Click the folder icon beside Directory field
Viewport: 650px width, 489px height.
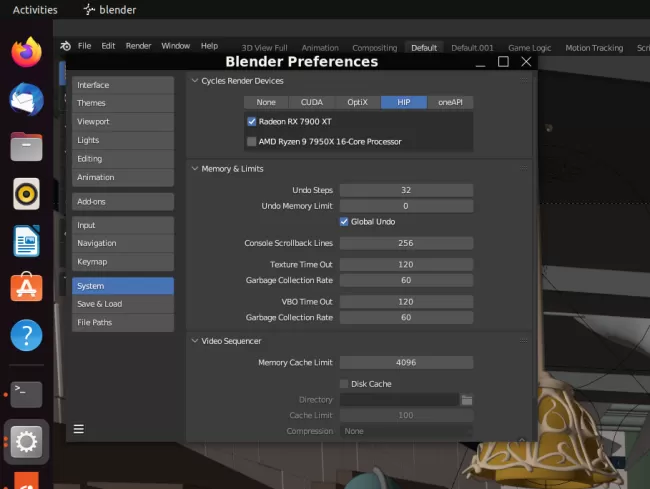(466, 400)
